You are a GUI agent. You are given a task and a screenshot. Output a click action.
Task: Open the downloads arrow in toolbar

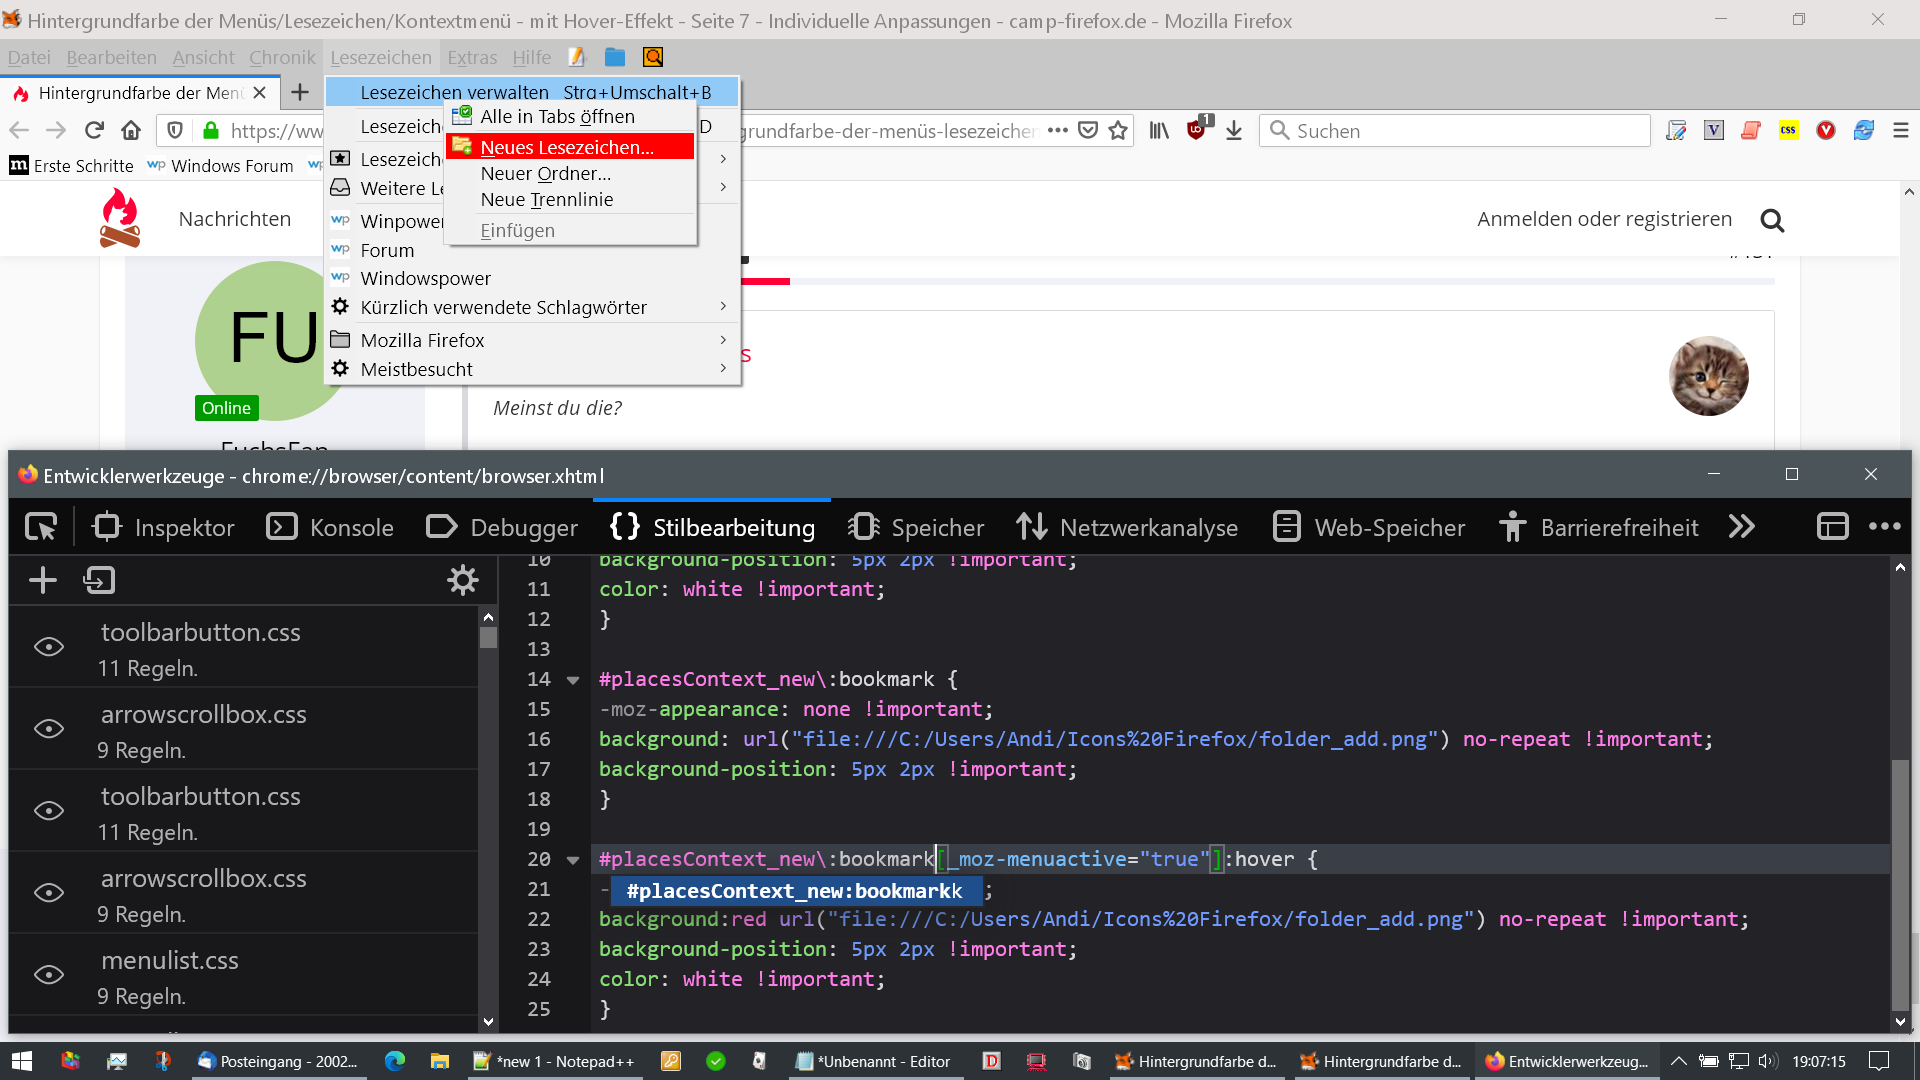pos(1234,131)
